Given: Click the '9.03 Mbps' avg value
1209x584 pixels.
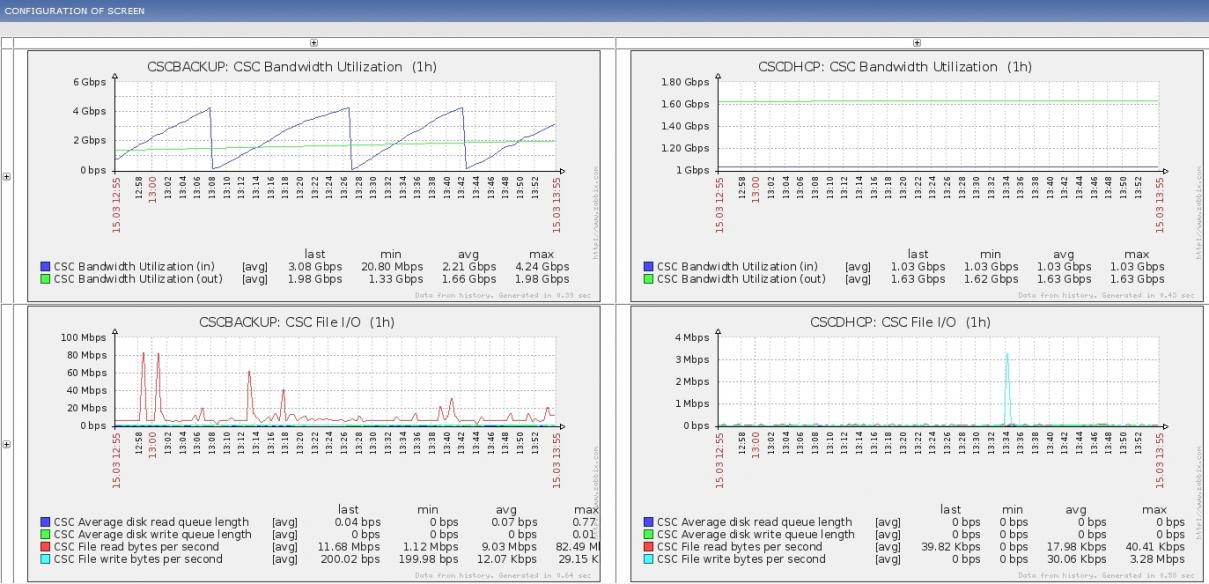Looking at the screenshot, I should (509, 547).
